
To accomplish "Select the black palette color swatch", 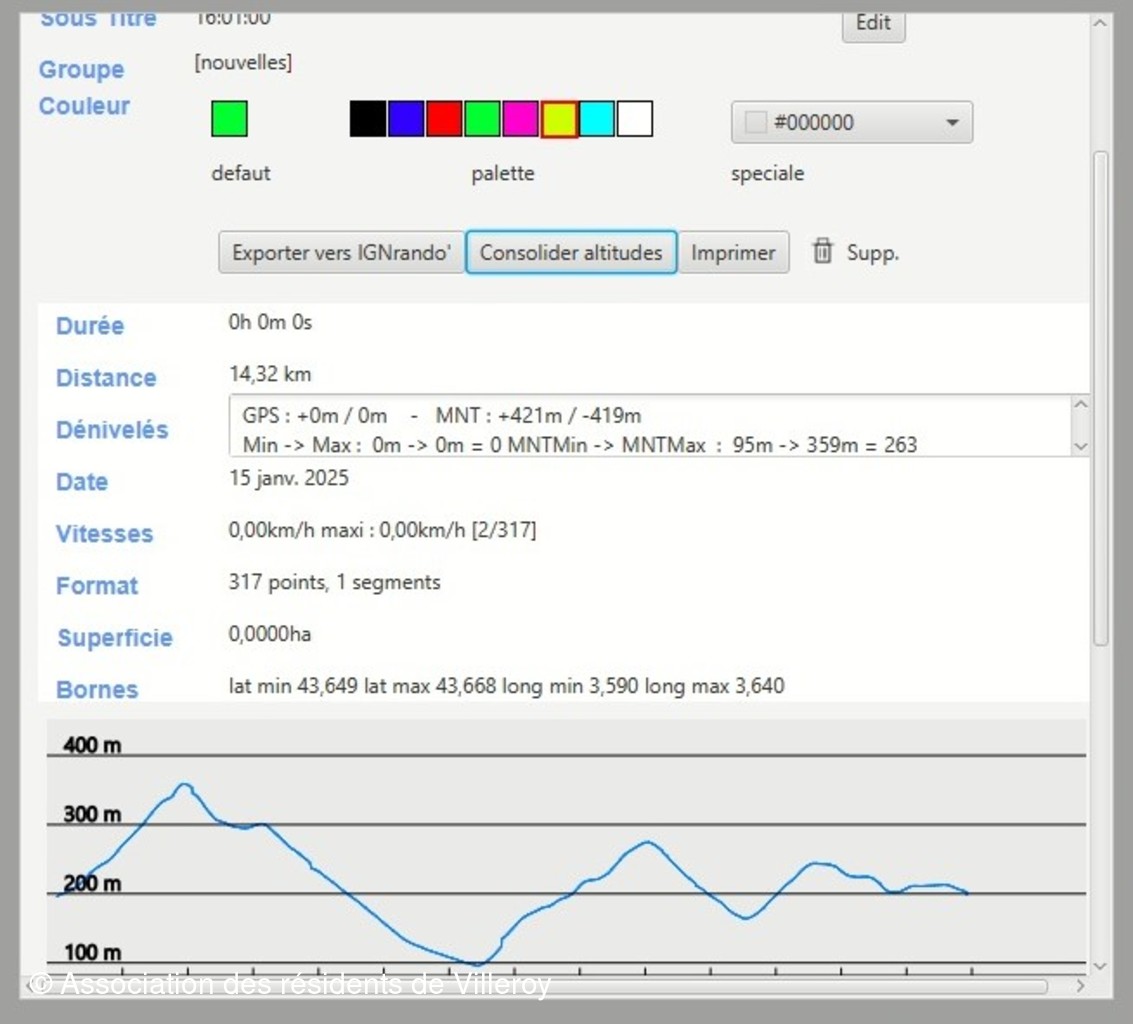I will point(368,119).
